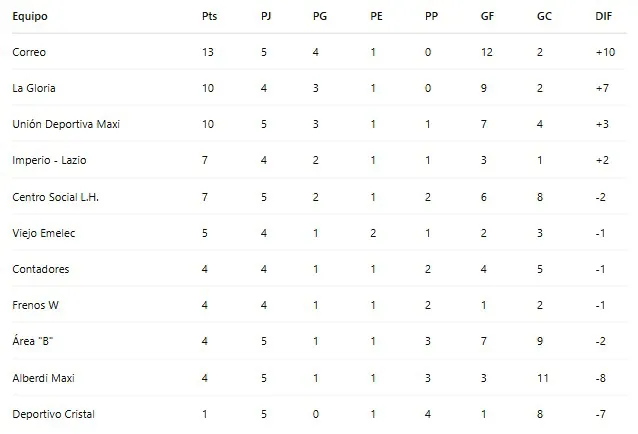Image resolution: width=638 pixels, height=434 pixels.
Task: Click the GF column header
Action: click(486, 17)
